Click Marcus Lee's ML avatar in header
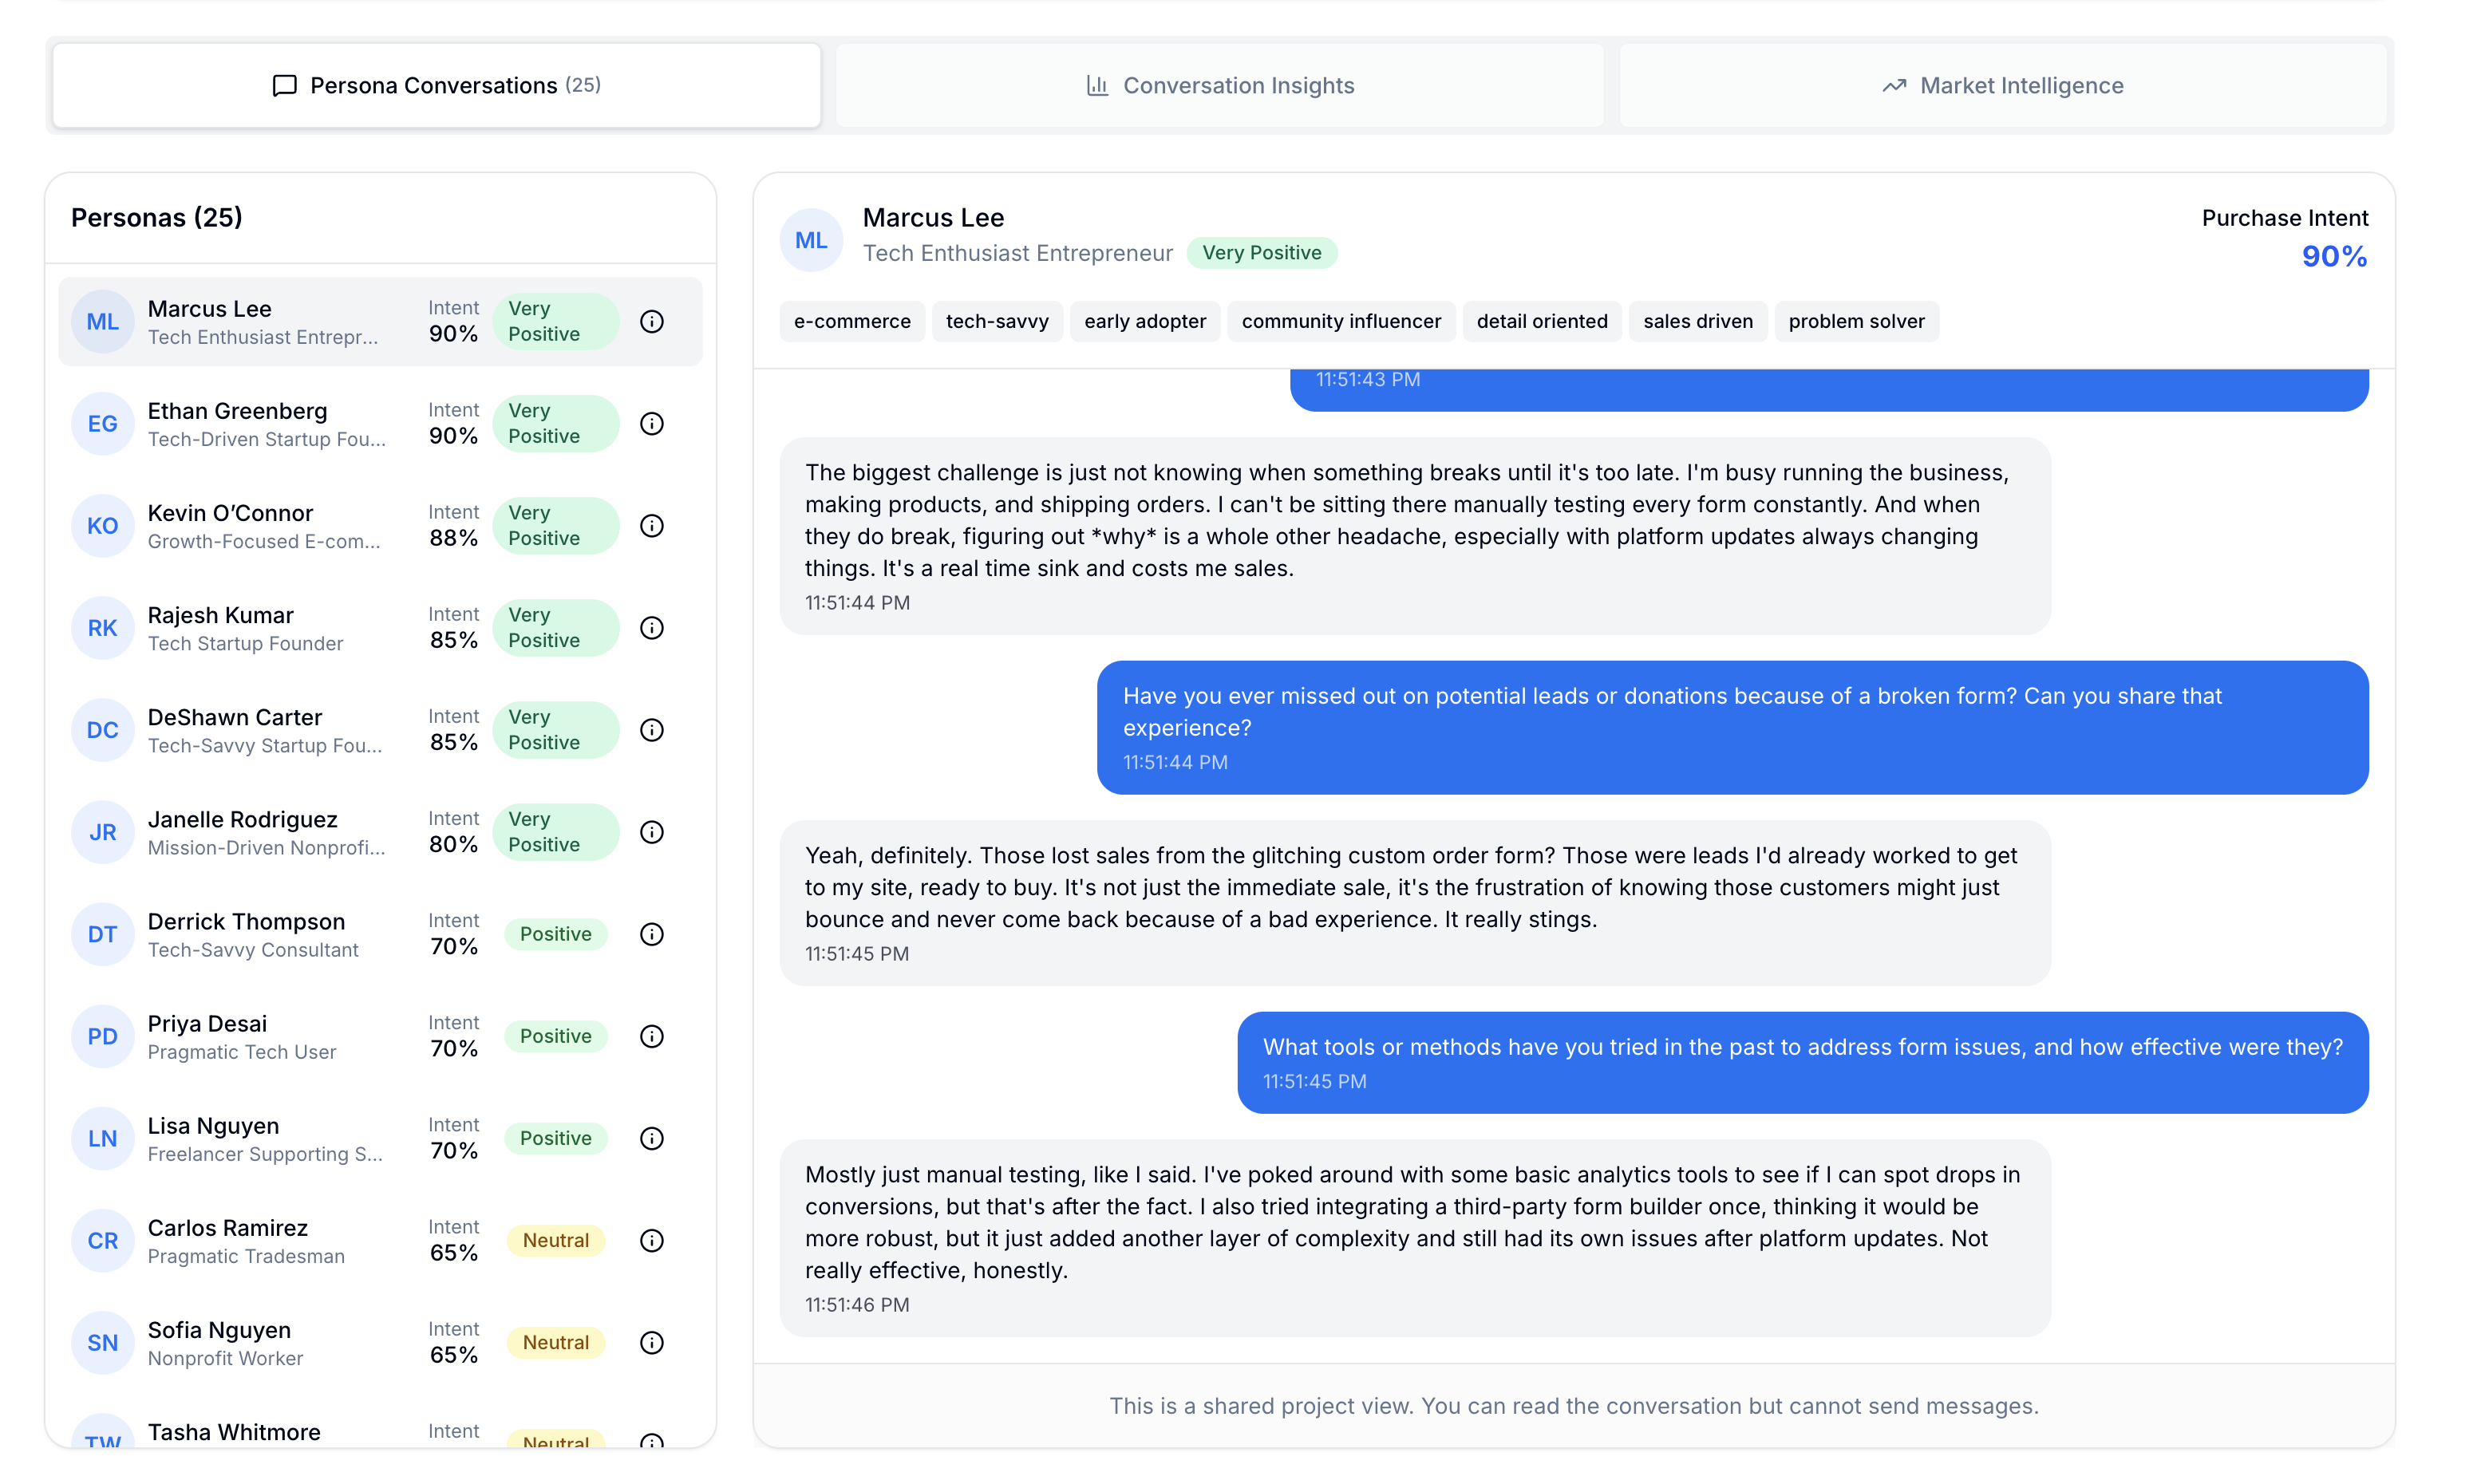This screenshot has width=2485, height=1484. click(x=811, y=240)
